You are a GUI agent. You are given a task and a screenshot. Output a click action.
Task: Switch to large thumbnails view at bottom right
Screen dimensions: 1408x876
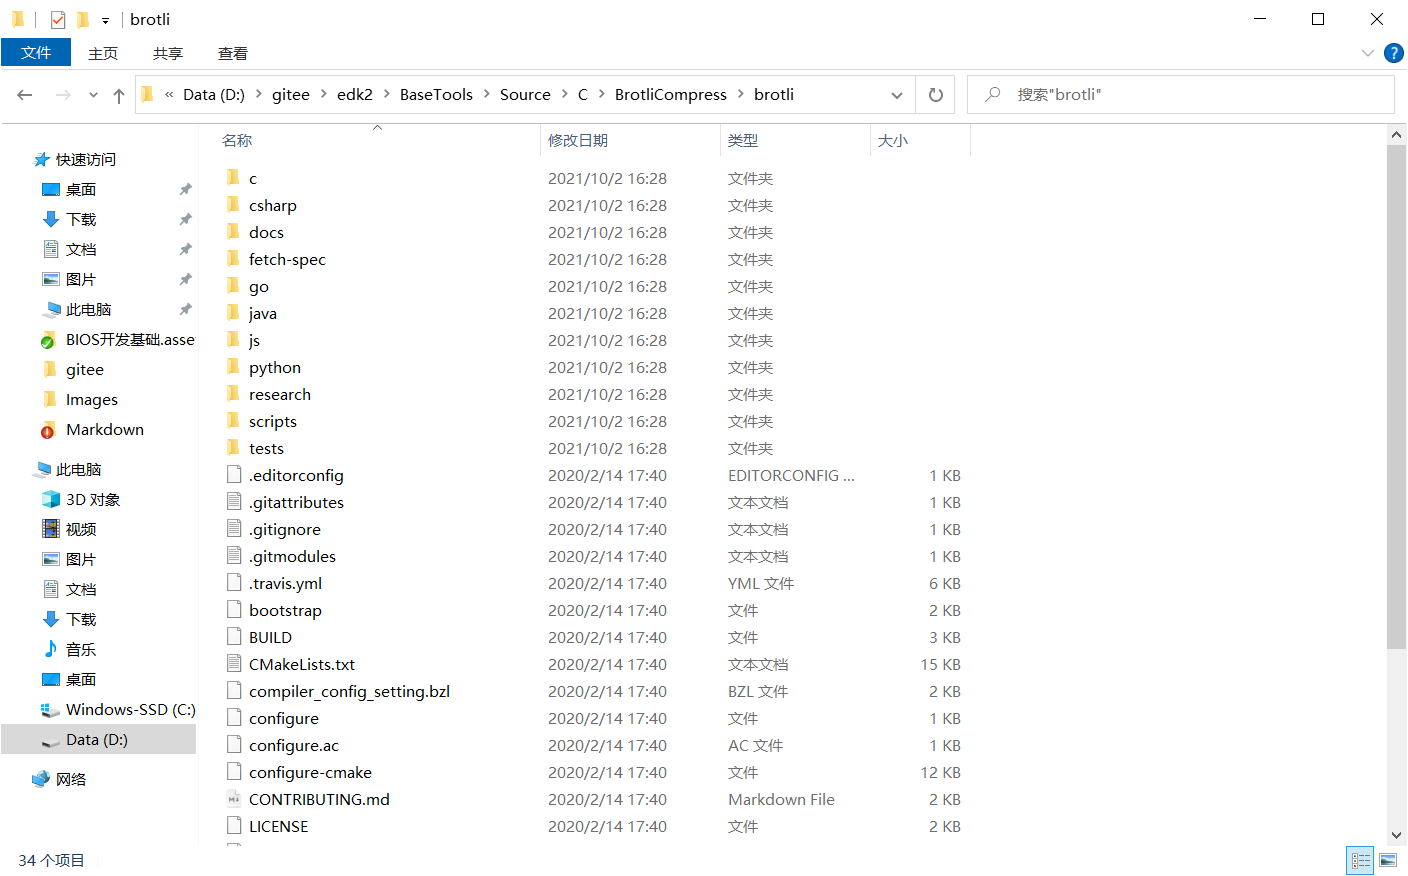click(1388, 860)
